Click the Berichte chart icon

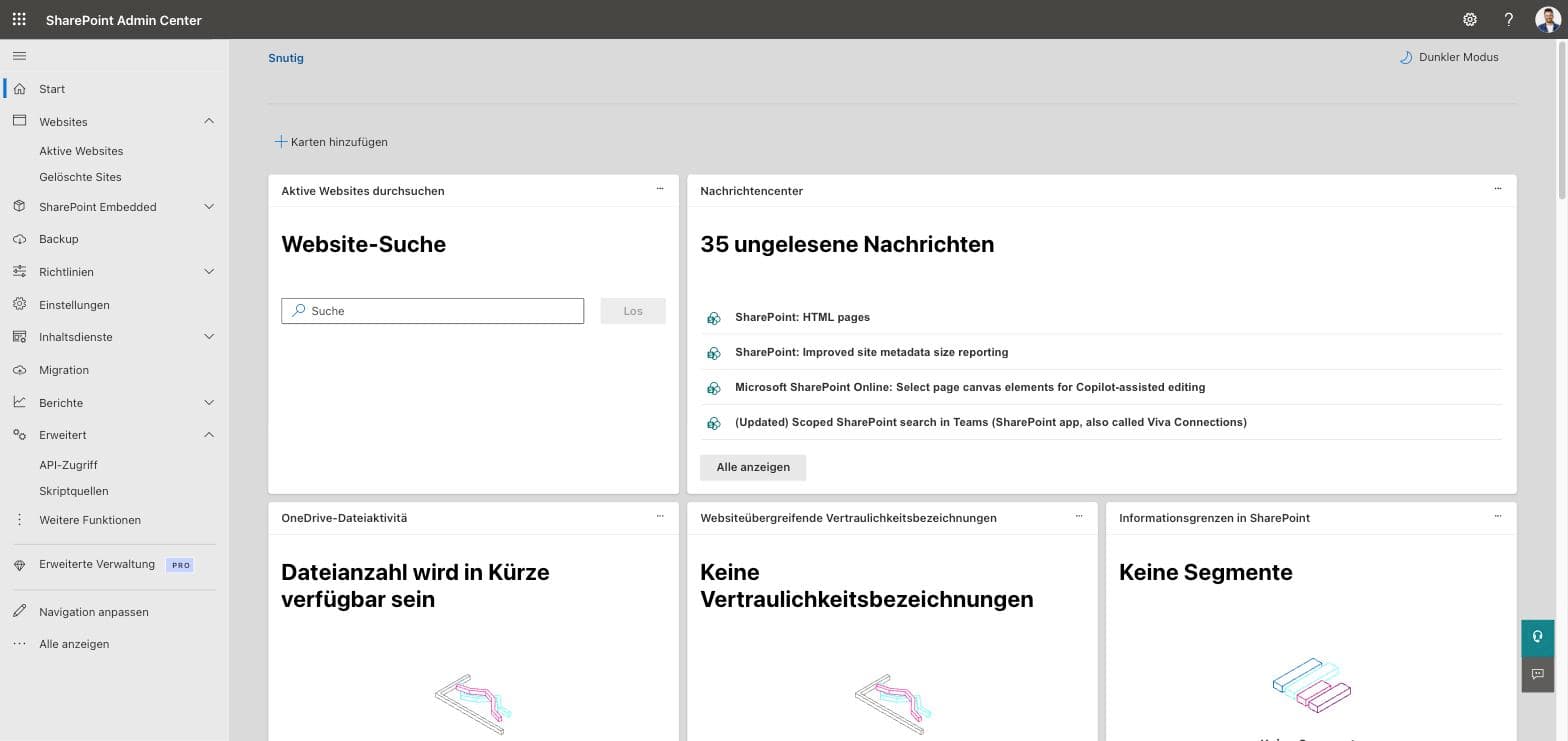coord(19,402)
